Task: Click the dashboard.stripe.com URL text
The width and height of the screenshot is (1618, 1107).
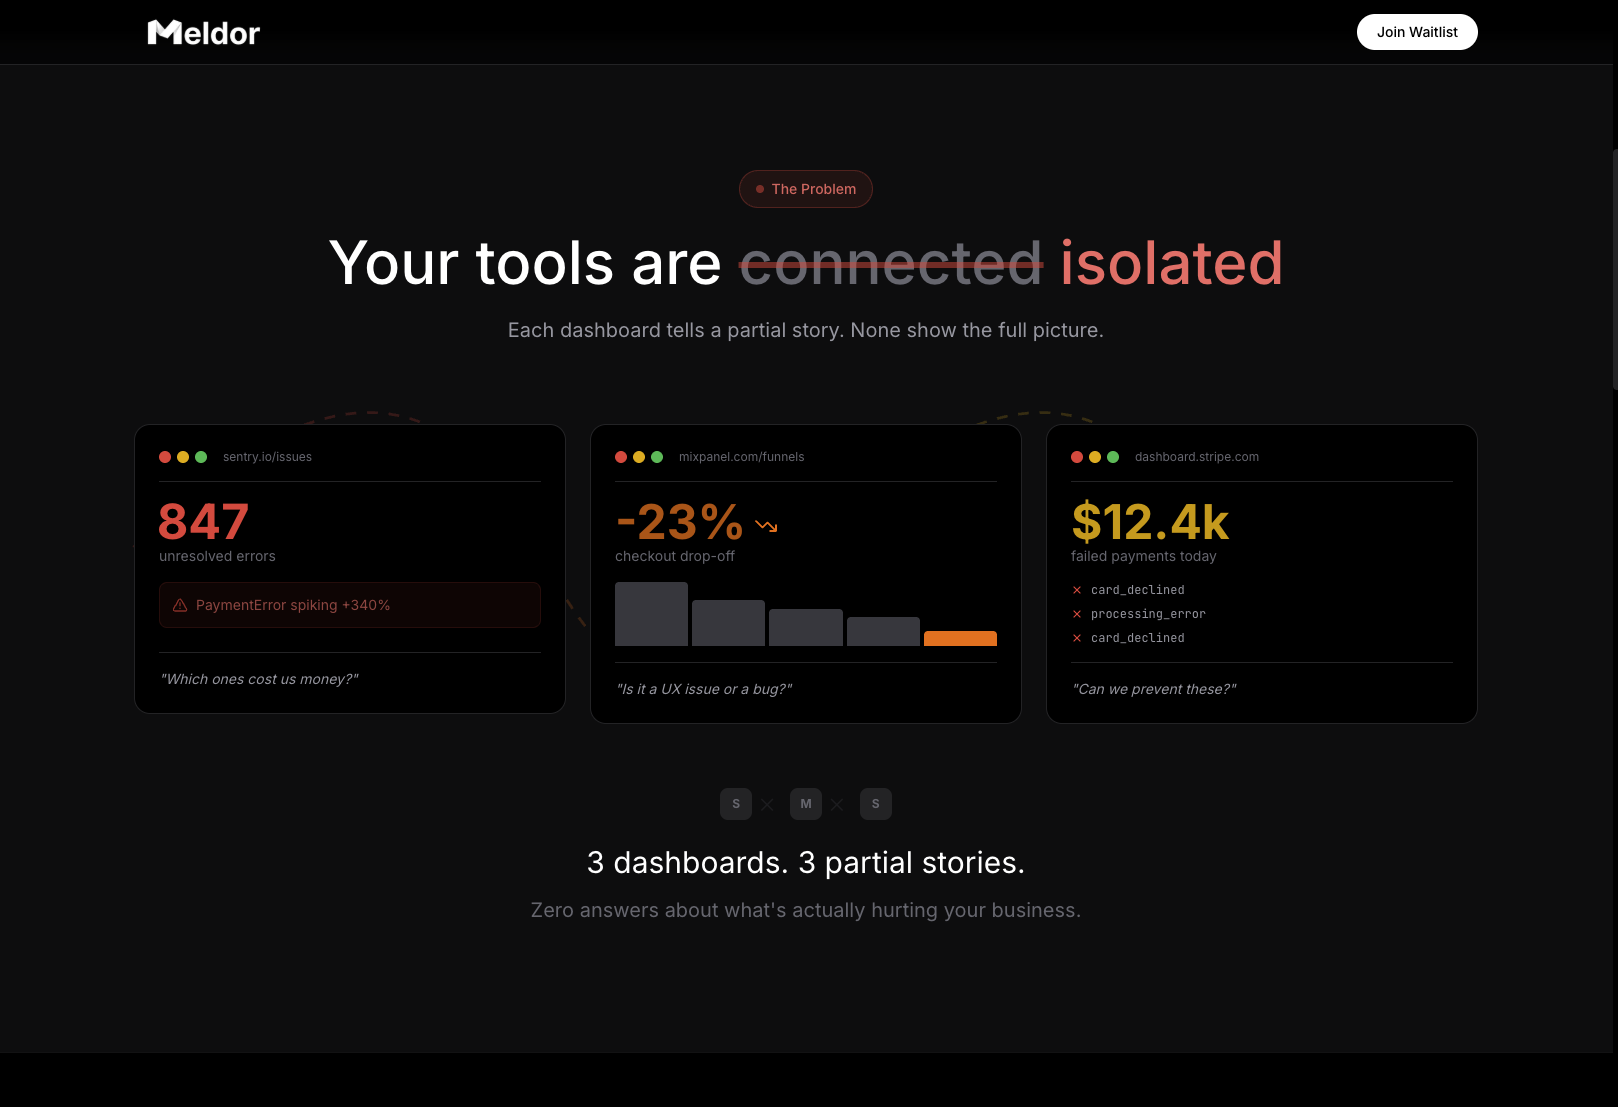Action: [x=1197, y=457]
